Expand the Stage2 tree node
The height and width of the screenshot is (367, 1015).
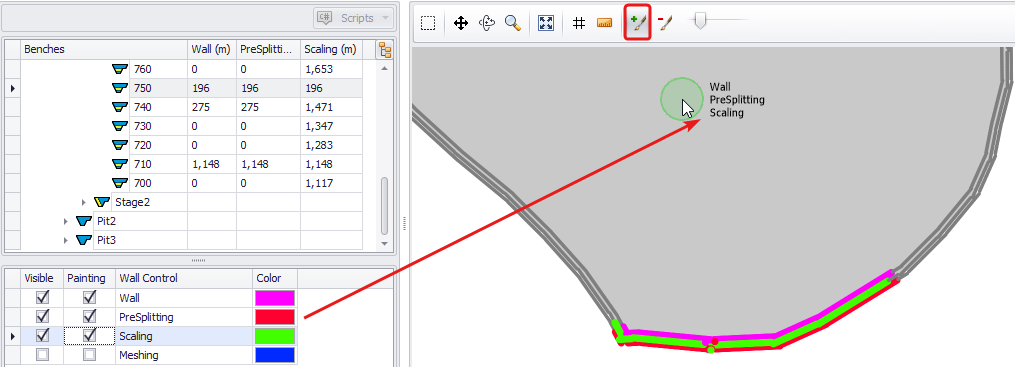point(84,202)
